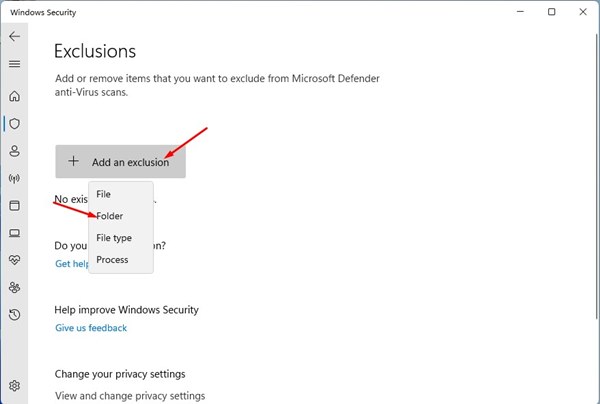Maximize the Windows Security window
The width and height of the screenshot is (600, 404).
[551, 12]
